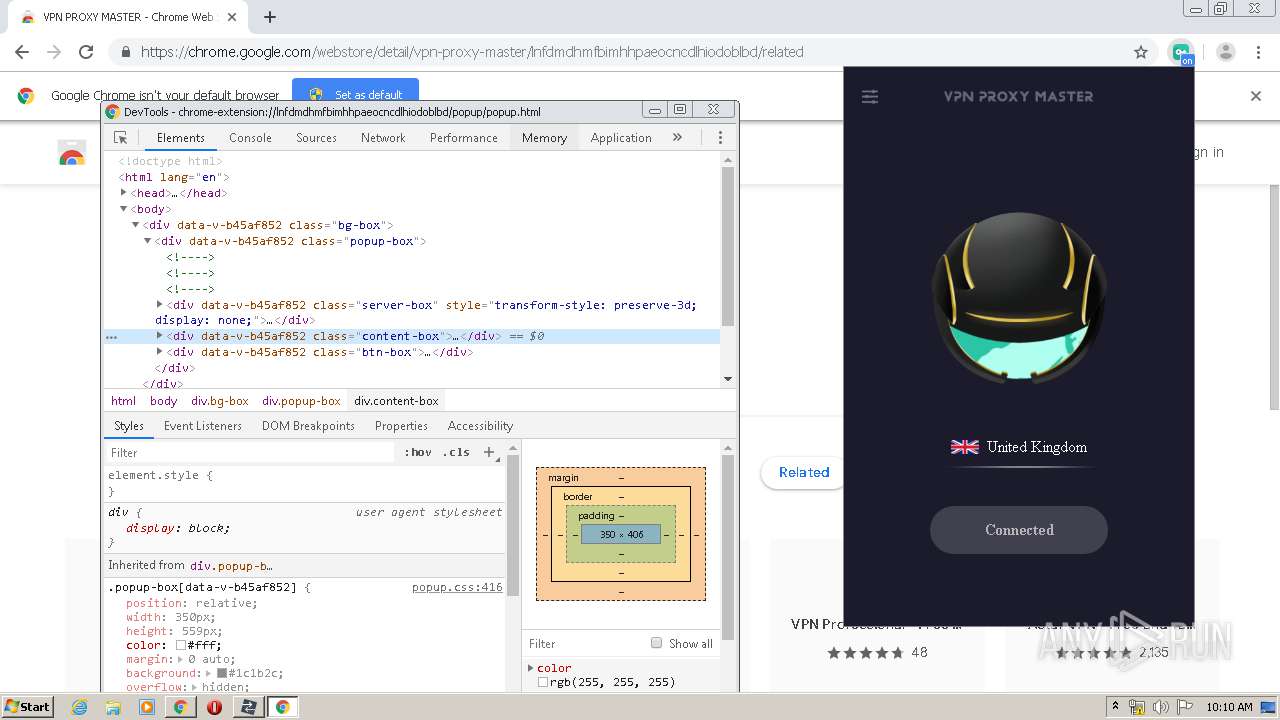Open Internet Explorer from the taskbar
This screenshot has height=720, width=1280.
tap(80, 707)
